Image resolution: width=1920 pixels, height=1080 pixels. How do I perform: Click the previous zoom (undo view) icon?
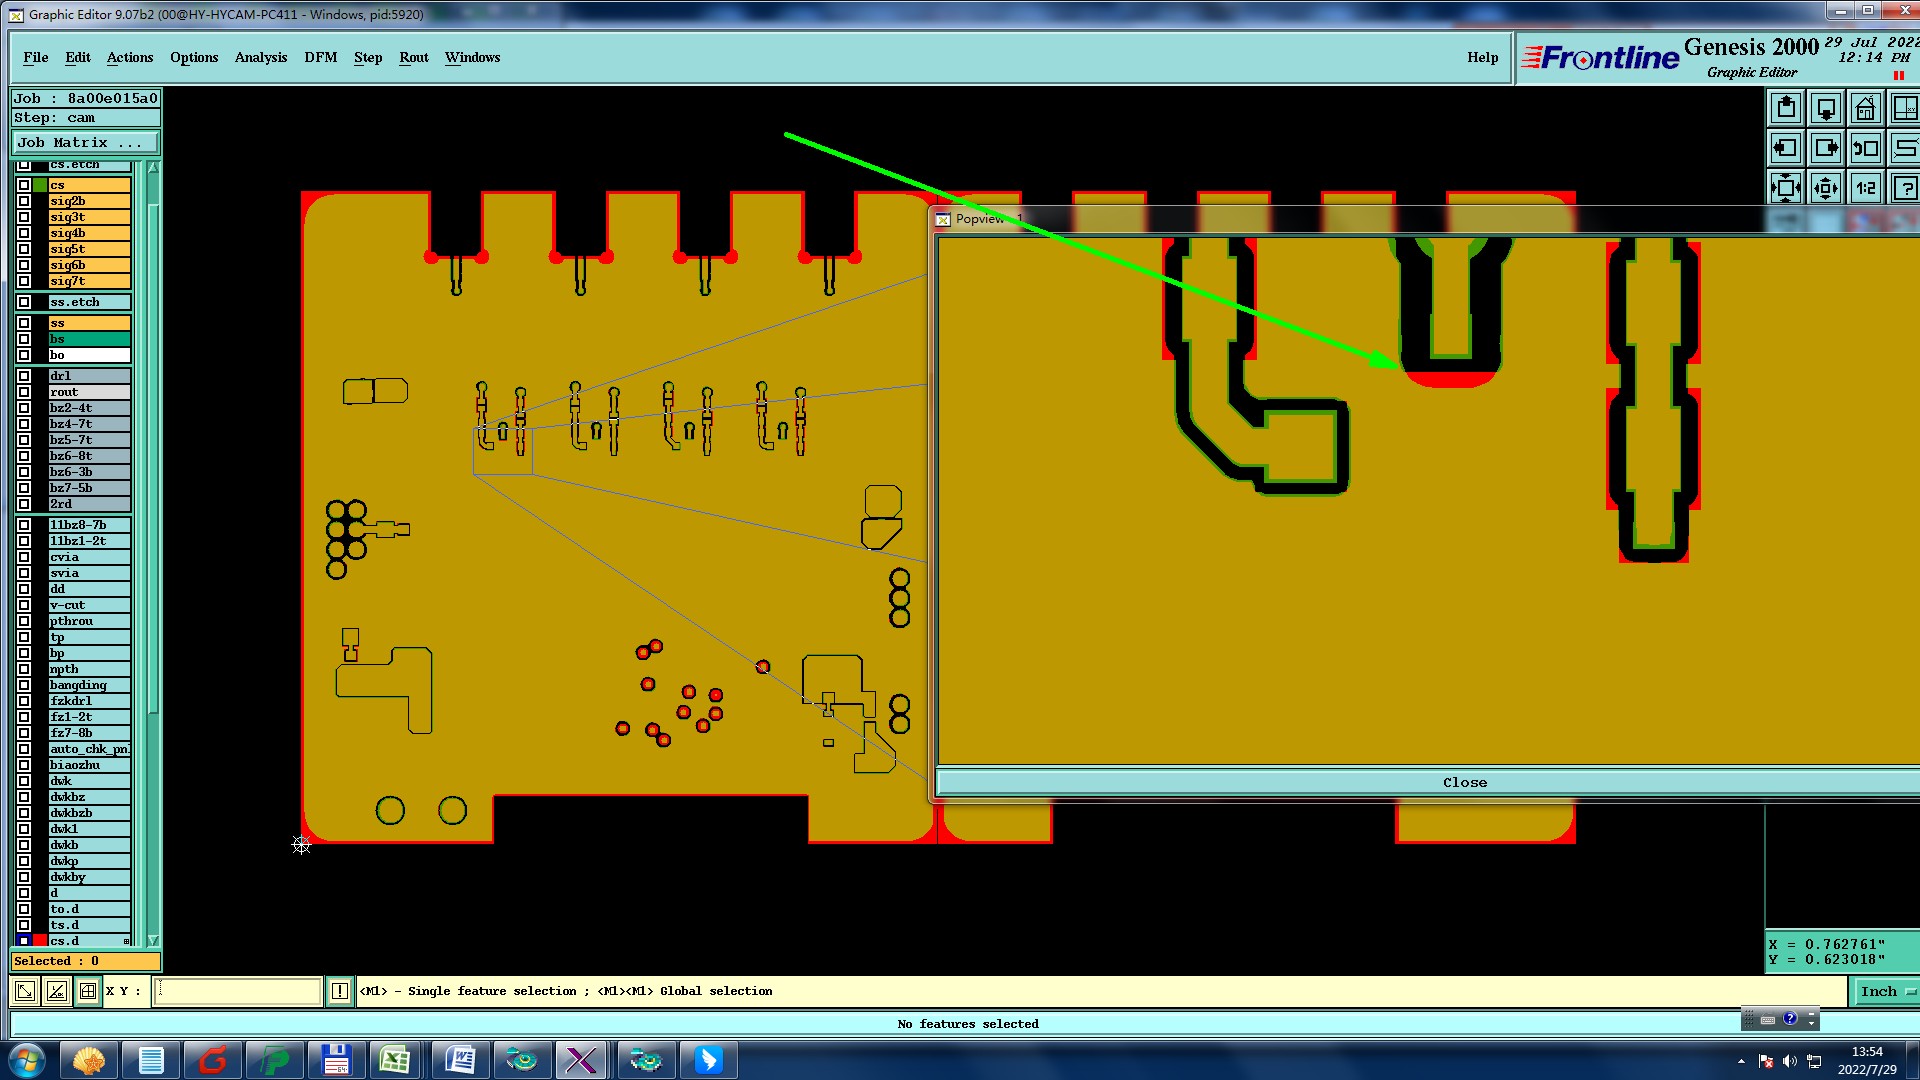point(1865,148)
